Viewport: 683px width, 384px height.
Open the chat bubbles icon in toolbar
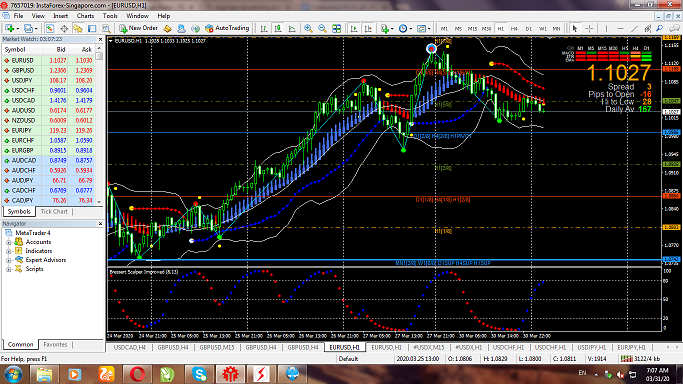[674, 28]
